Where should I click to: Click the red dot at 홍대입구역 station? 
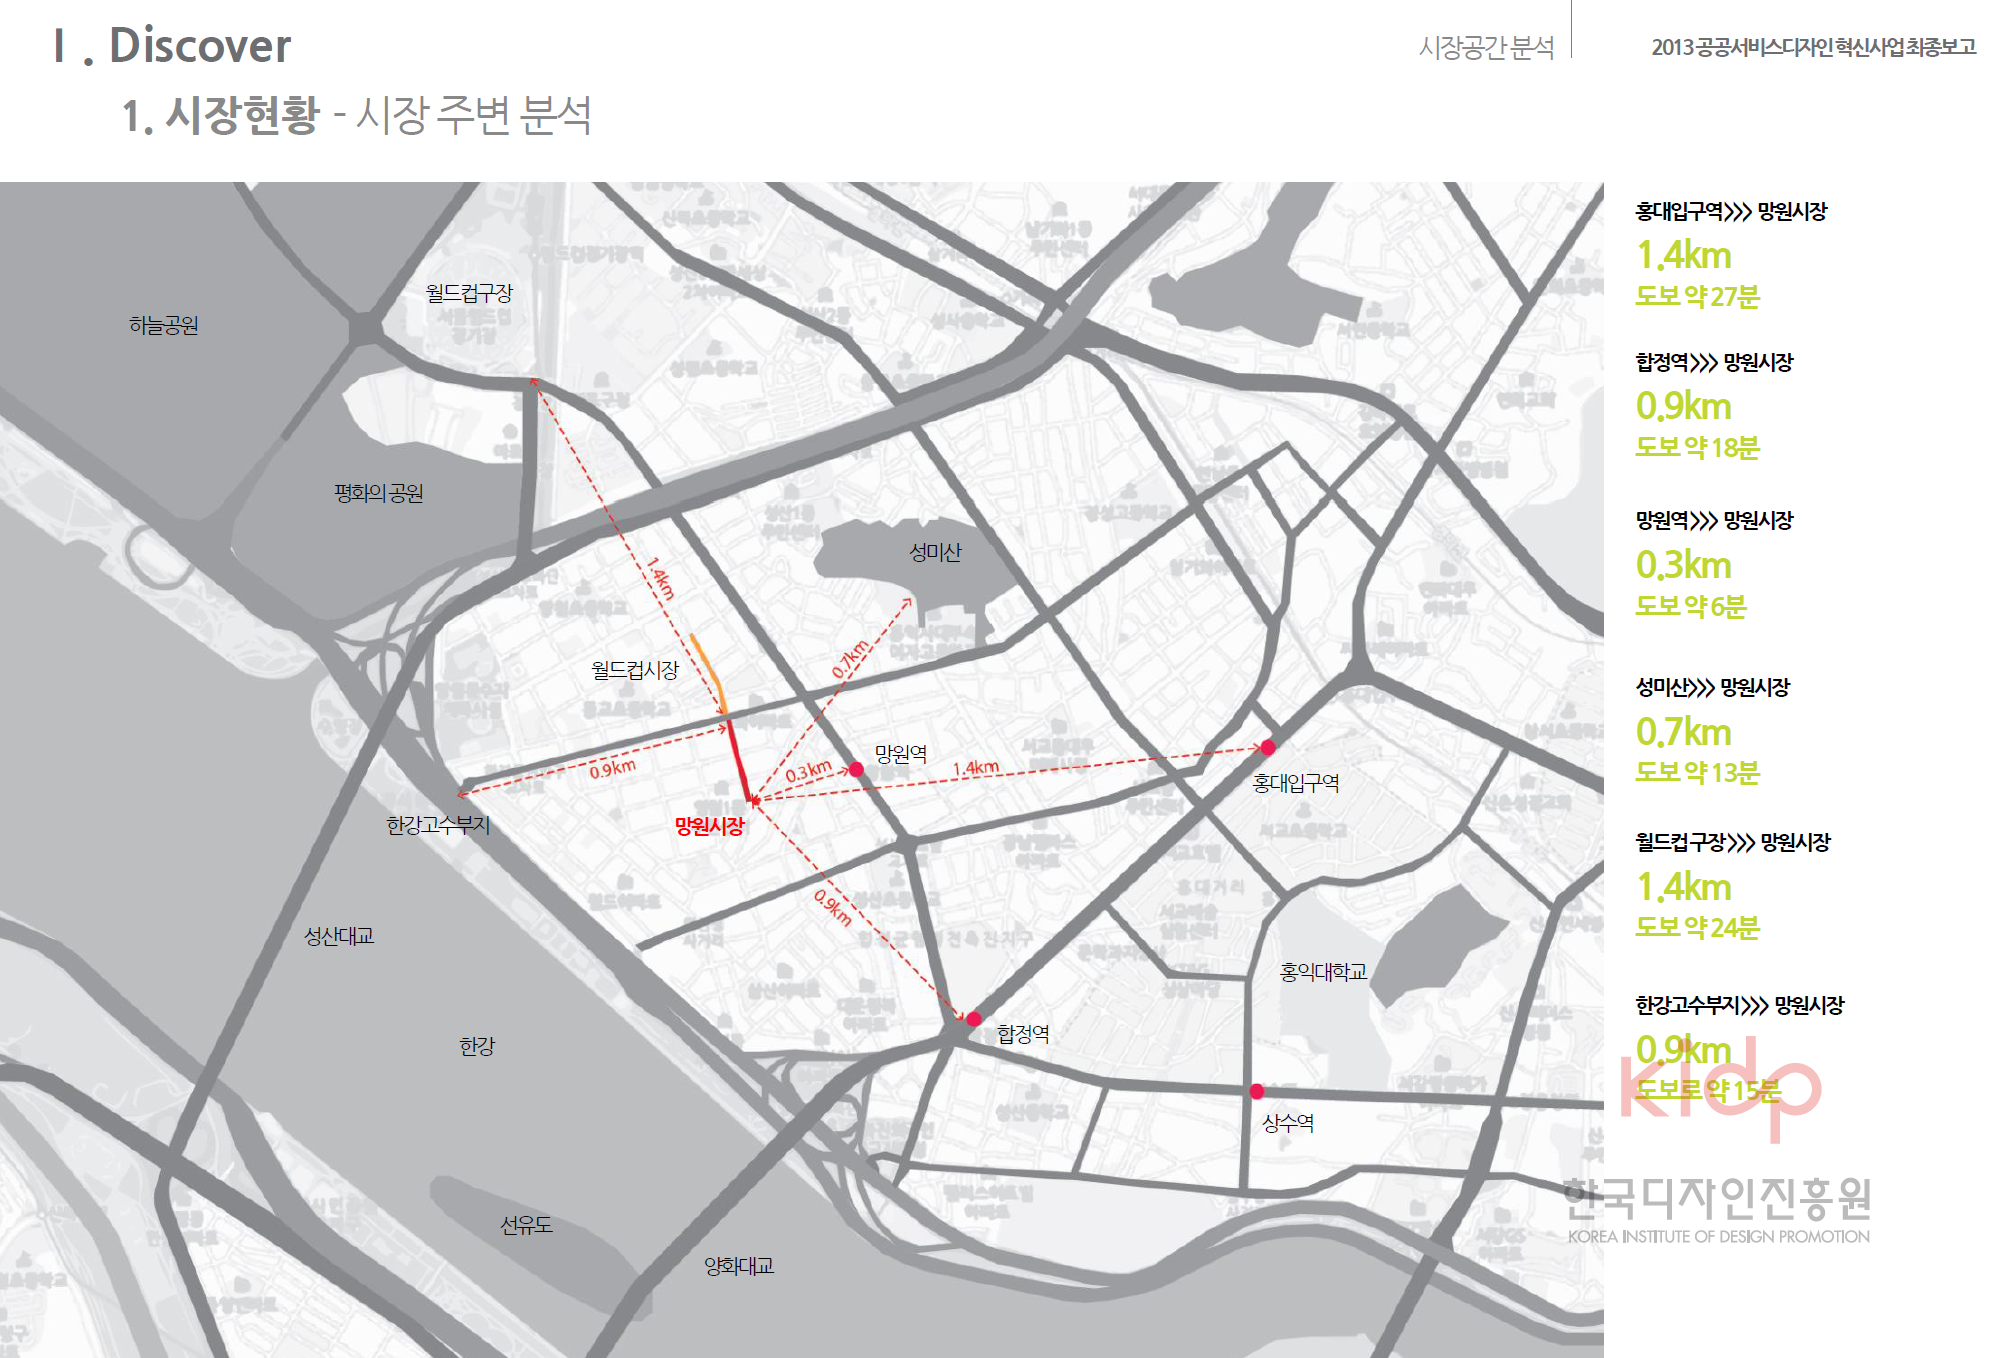pyautogui.click(x=1268, y=747)
